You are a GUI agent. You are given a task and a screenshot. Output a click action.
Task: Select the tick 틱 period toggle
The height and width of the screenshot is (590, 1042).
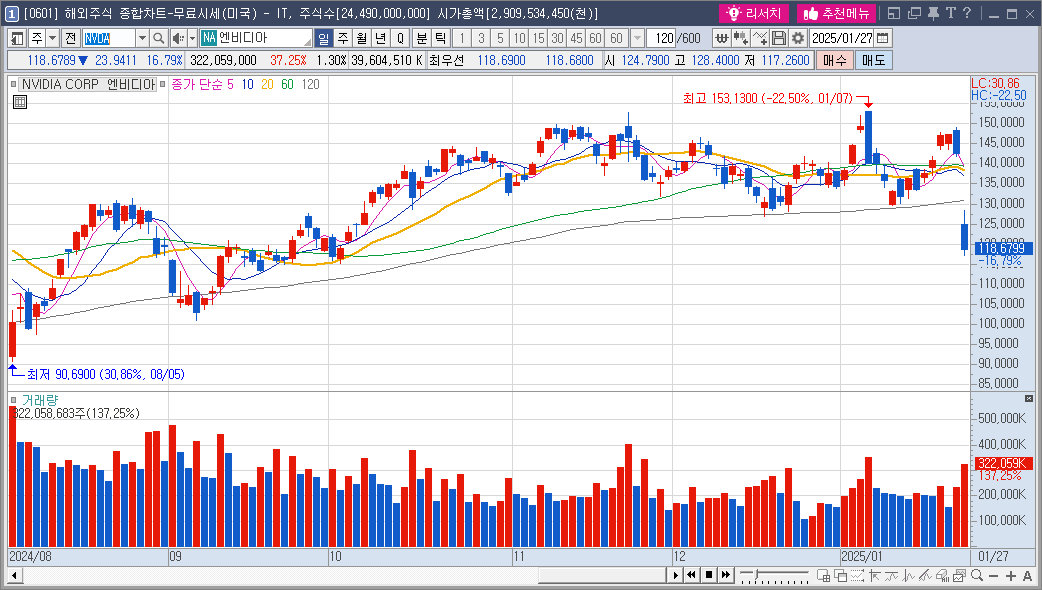tap(441, 38)
